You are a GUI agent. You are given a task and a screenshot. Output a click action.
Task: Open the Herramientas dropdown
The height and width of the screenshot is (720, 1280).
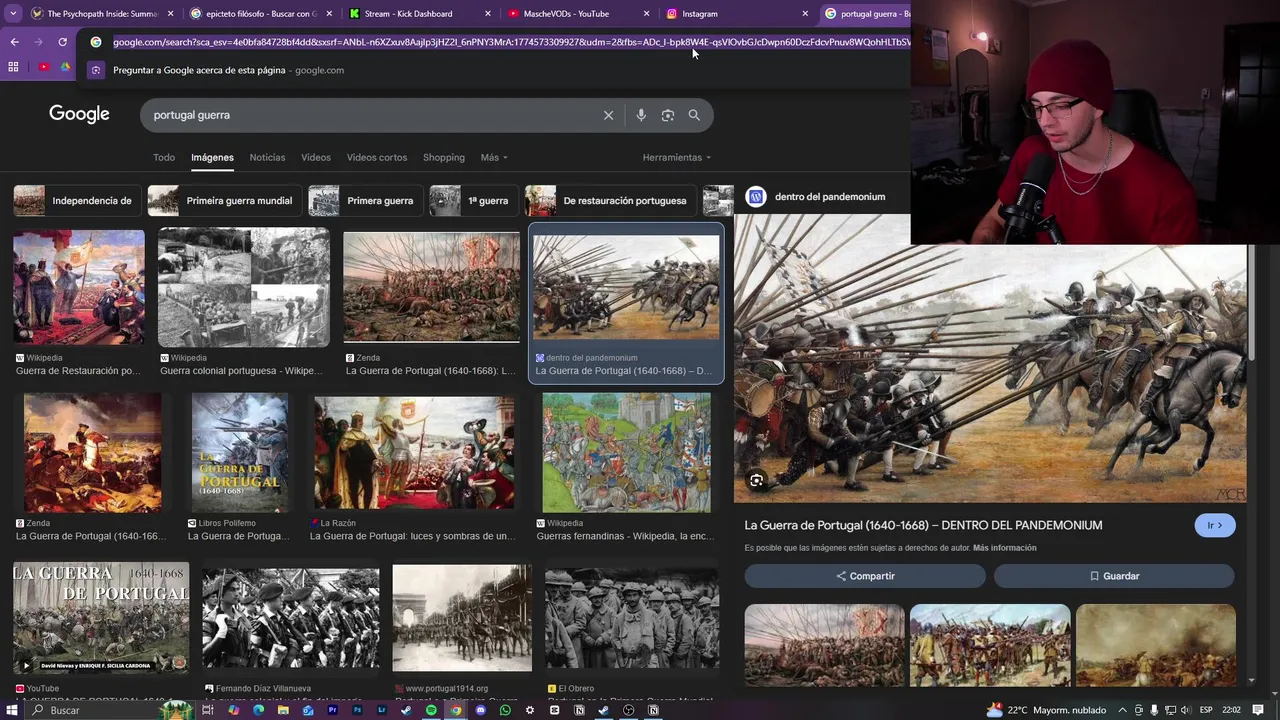click(x=677, y=157)
